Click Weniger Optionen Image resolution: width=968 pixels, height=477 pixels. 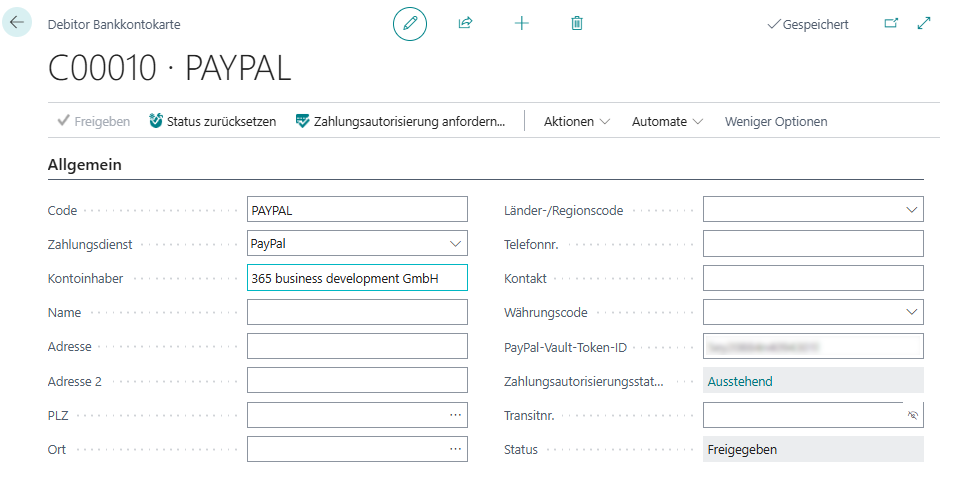pyautogui.click(x=776, y=121)
